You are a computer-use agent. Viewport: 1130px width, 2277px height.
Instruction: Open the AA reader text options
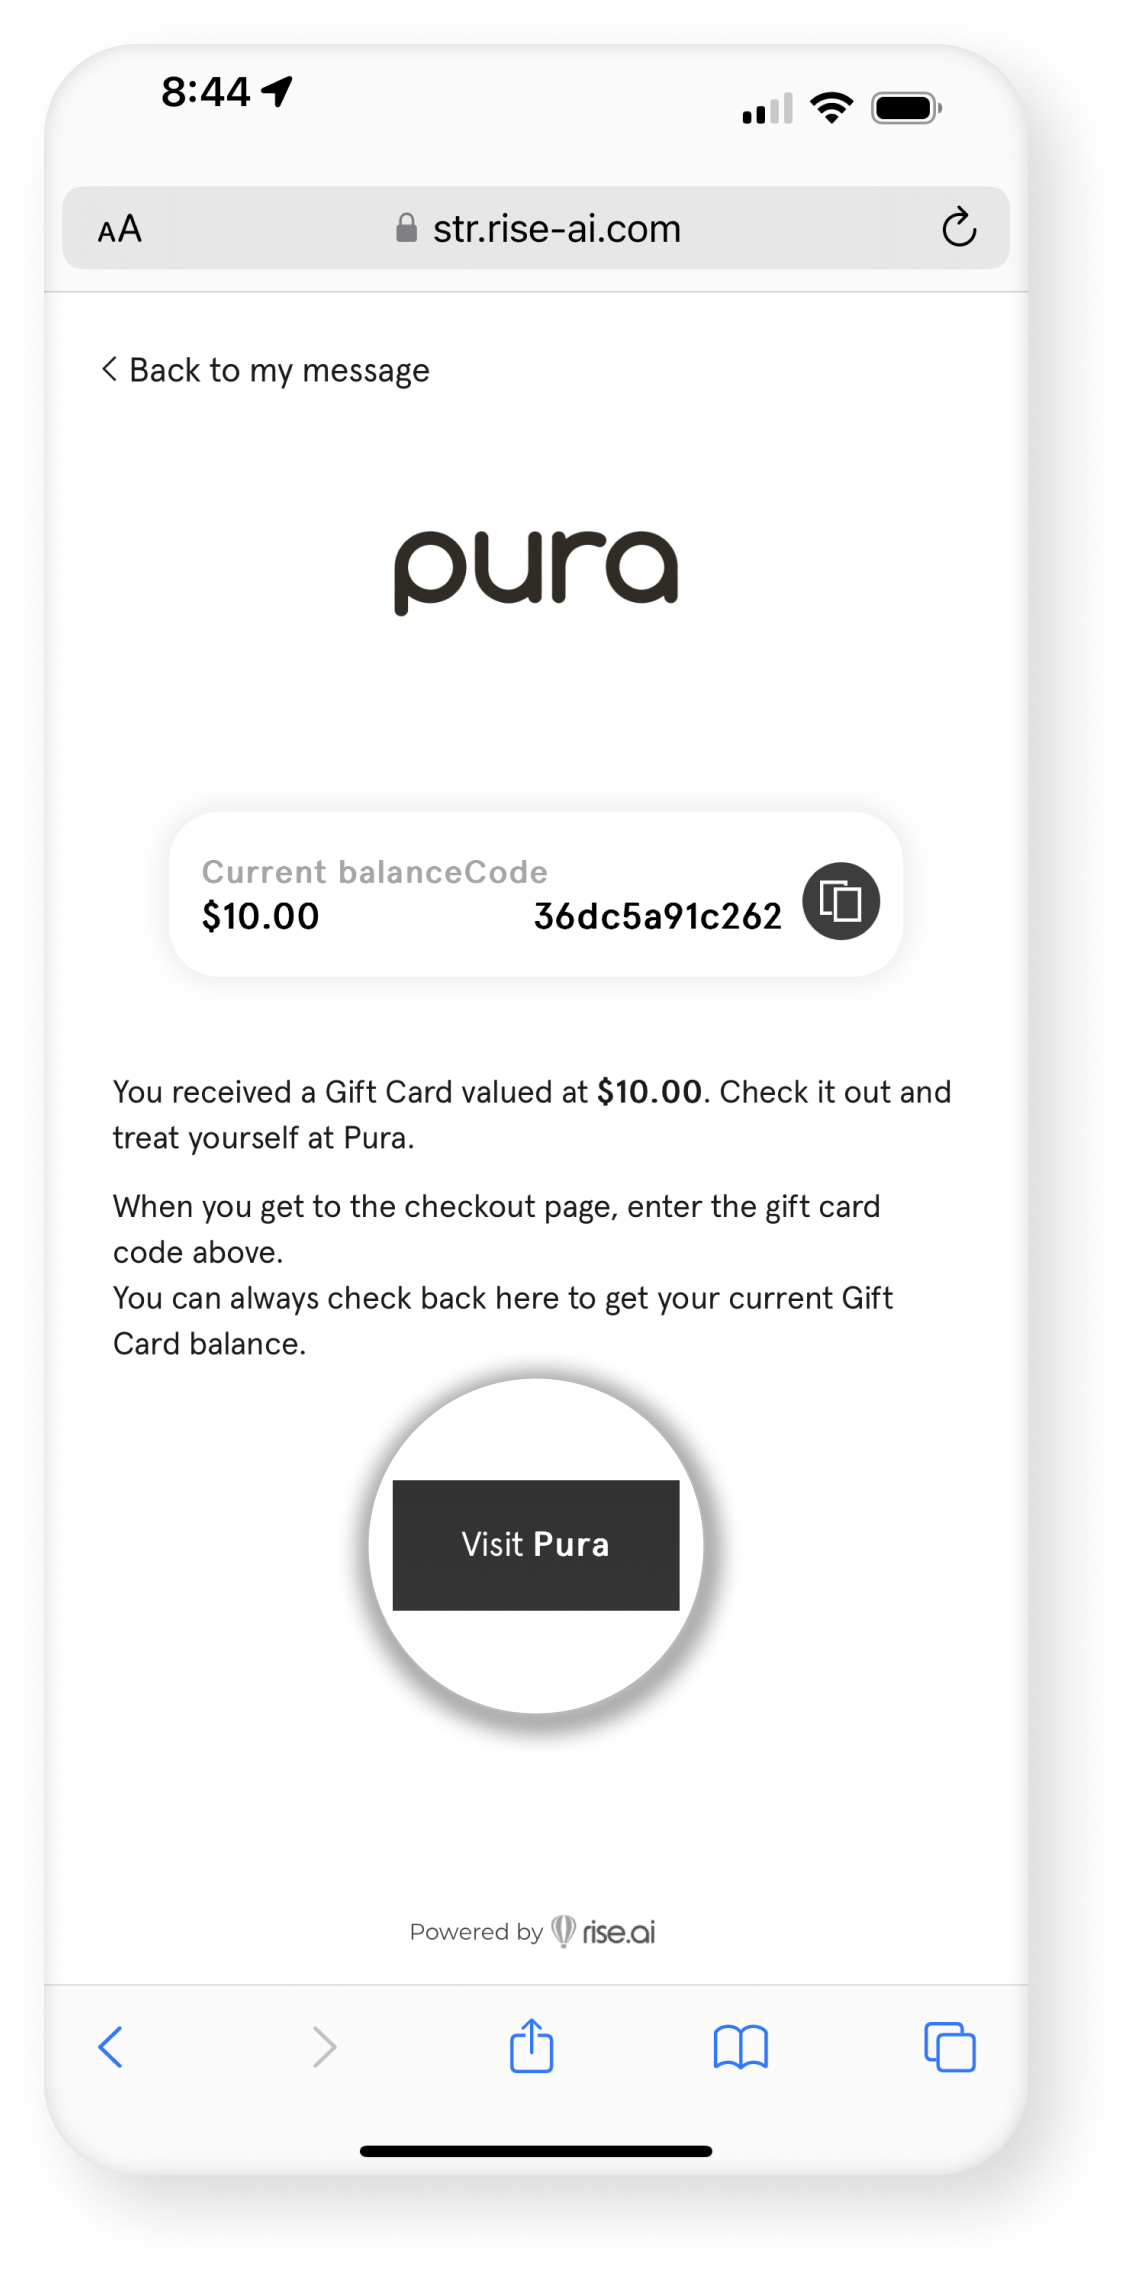(120, 229)
